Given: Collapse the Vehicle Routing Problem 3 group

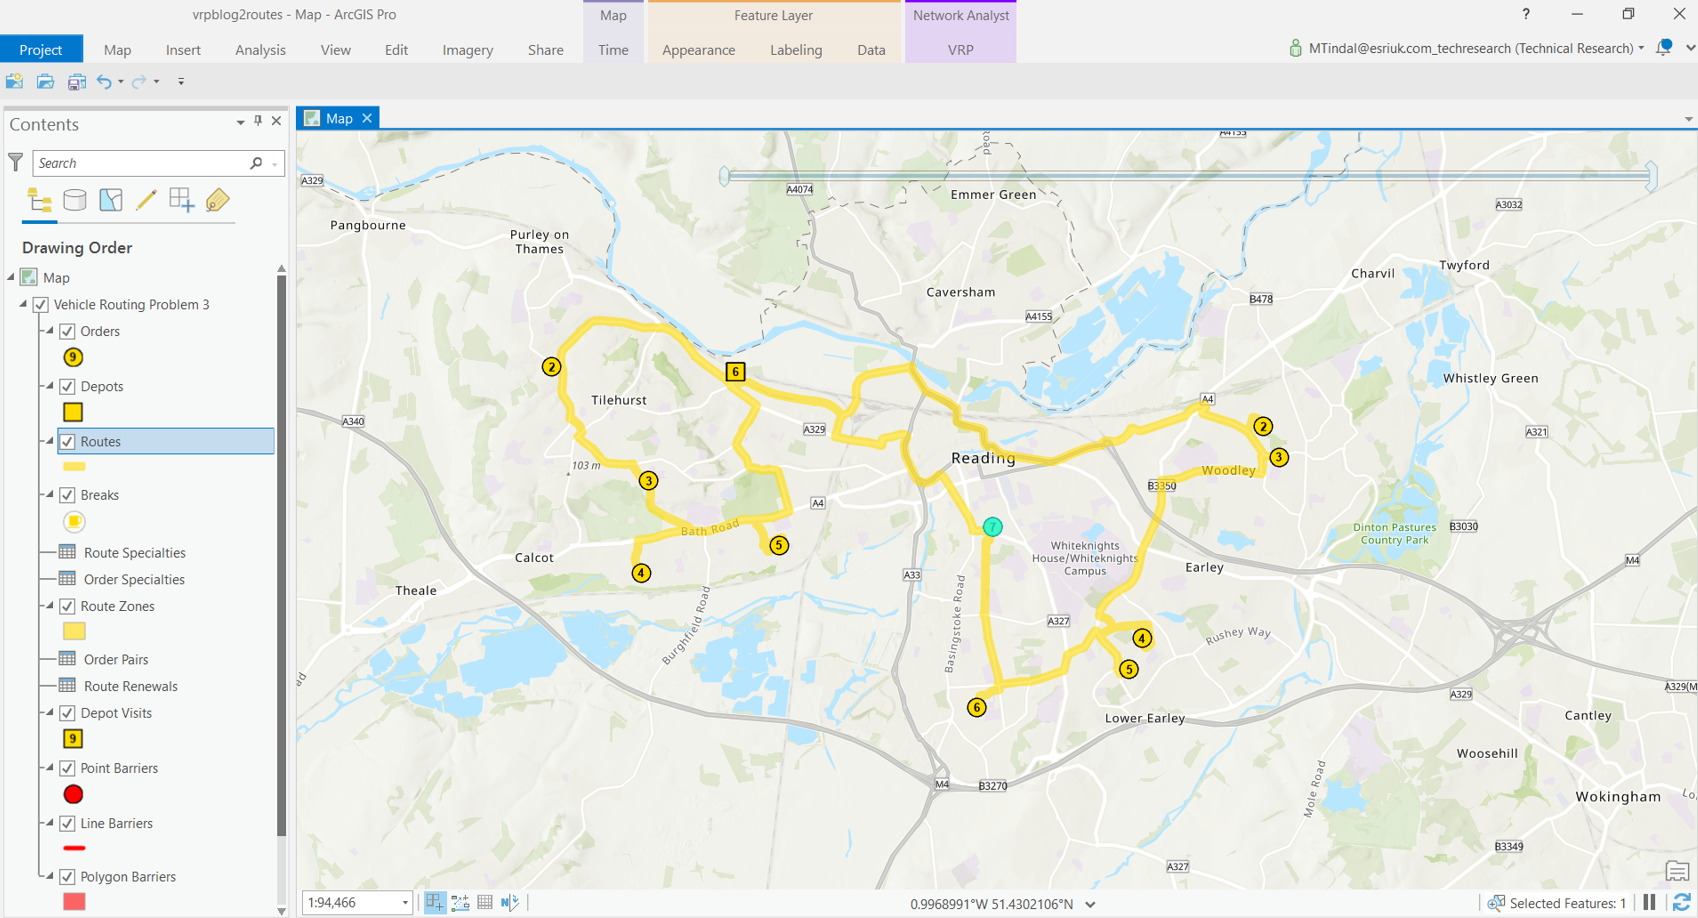Looking at the screenshot, I should [x=24, y=303].
